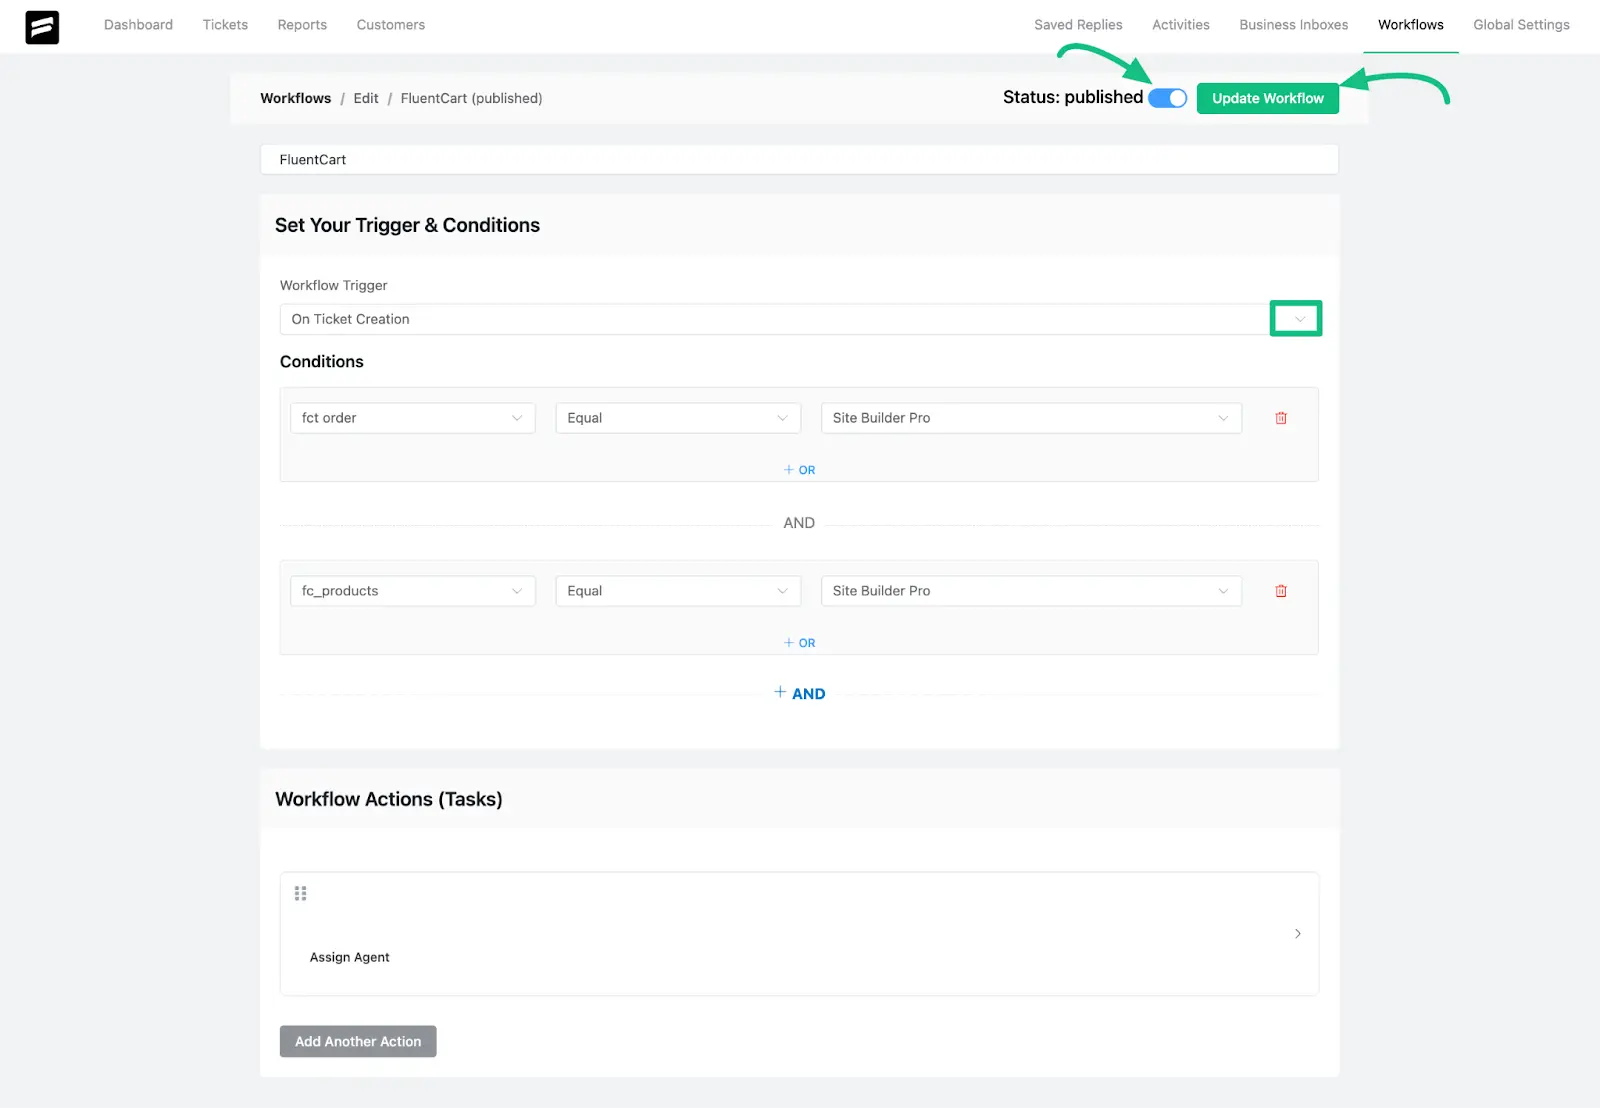This screenshot has height=1108, width=1600.
Task: Click Add Another Action button
Action: pos(358,1041)
